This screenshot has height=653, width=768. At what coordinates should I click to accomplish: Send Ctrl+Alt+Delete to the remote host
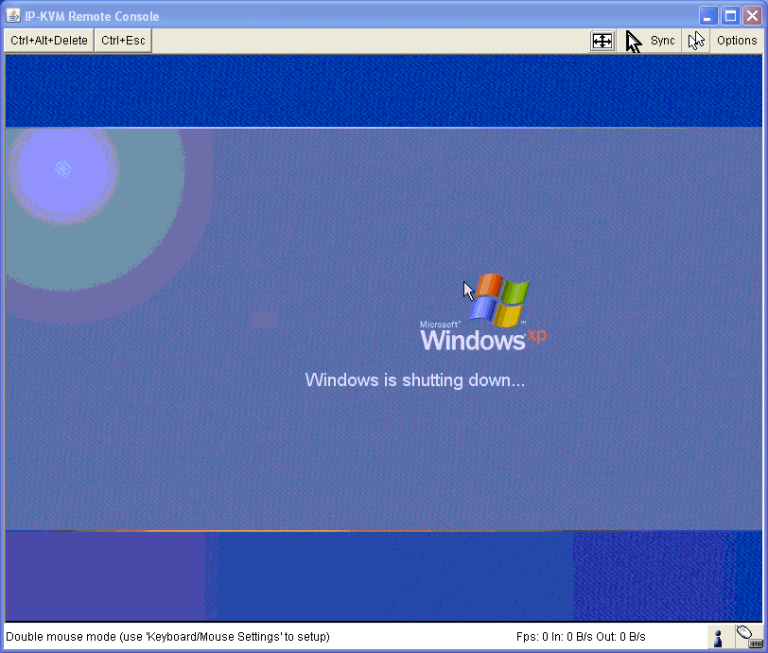click(x=49, y=41)
